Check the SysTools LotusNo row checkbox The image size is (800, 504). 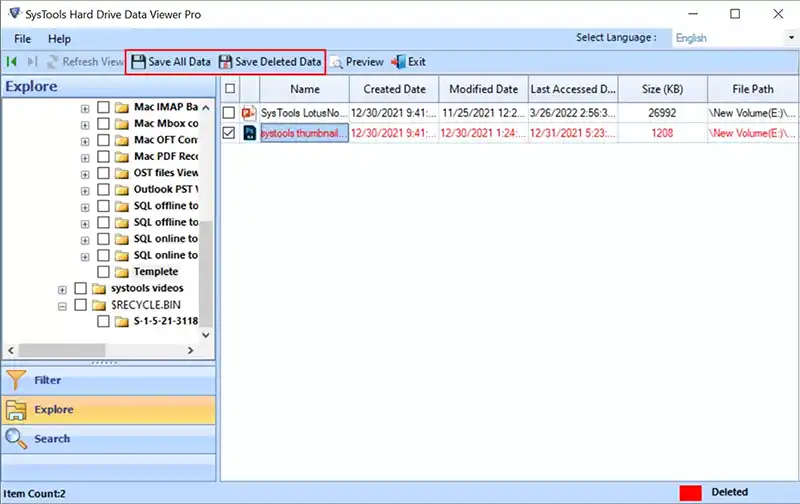pos(229,113)
